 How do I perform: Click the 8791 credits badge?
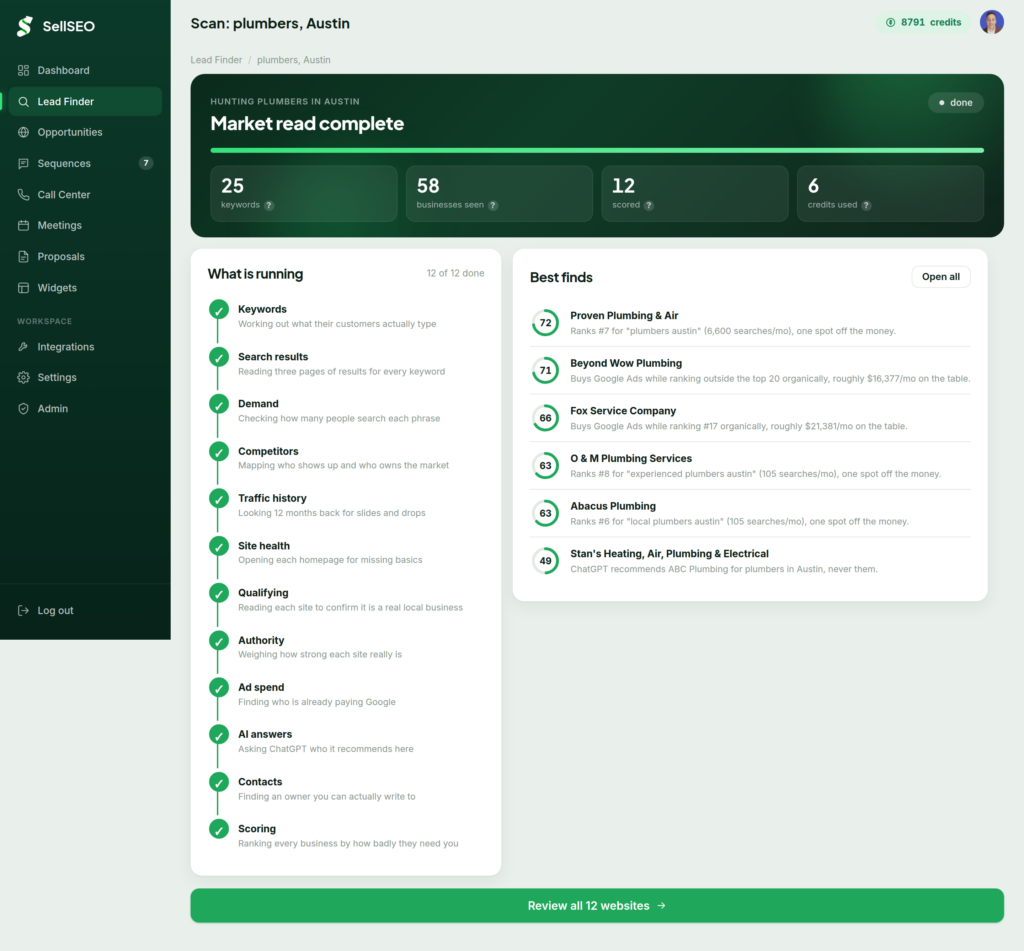tap(923, 22)
